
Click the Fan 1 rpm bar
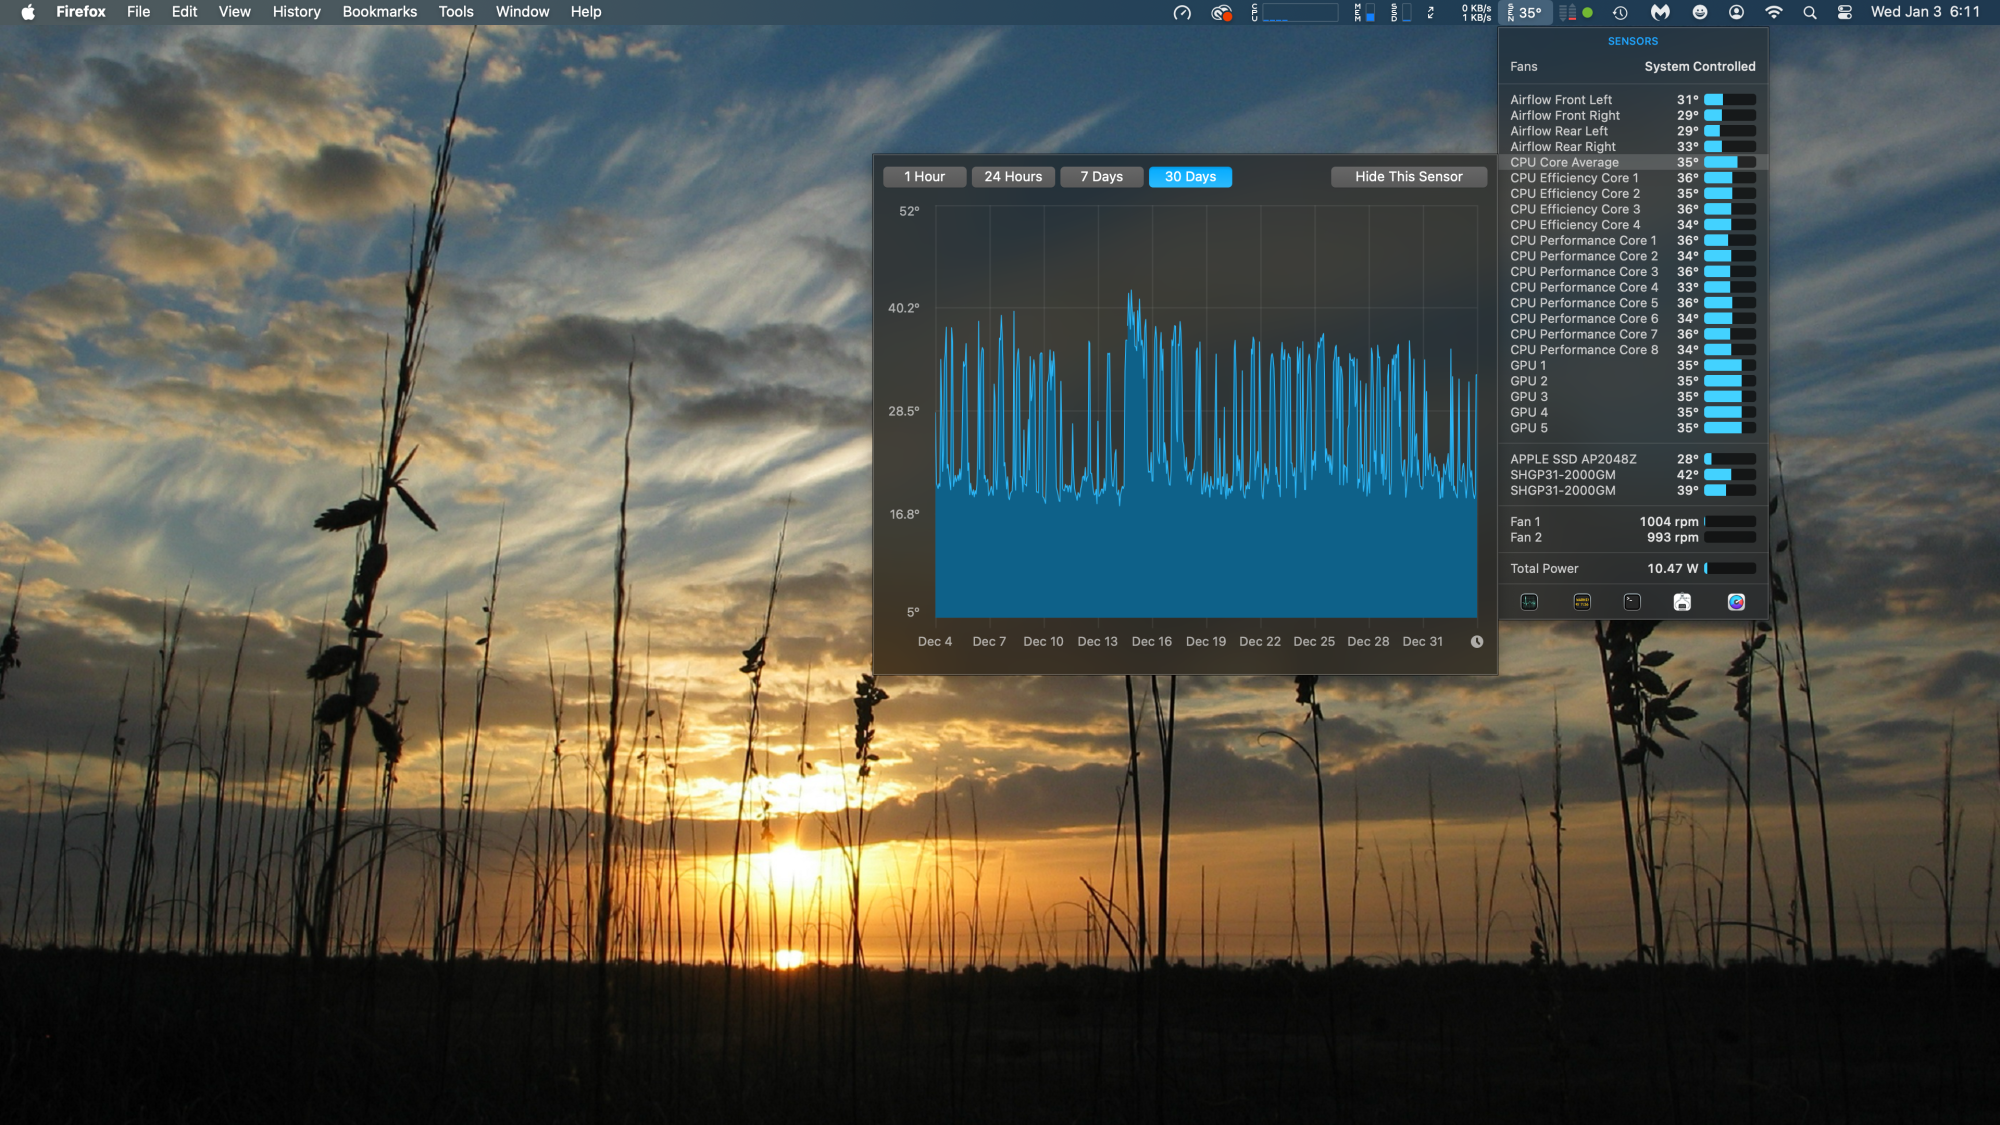point(1729,522)
